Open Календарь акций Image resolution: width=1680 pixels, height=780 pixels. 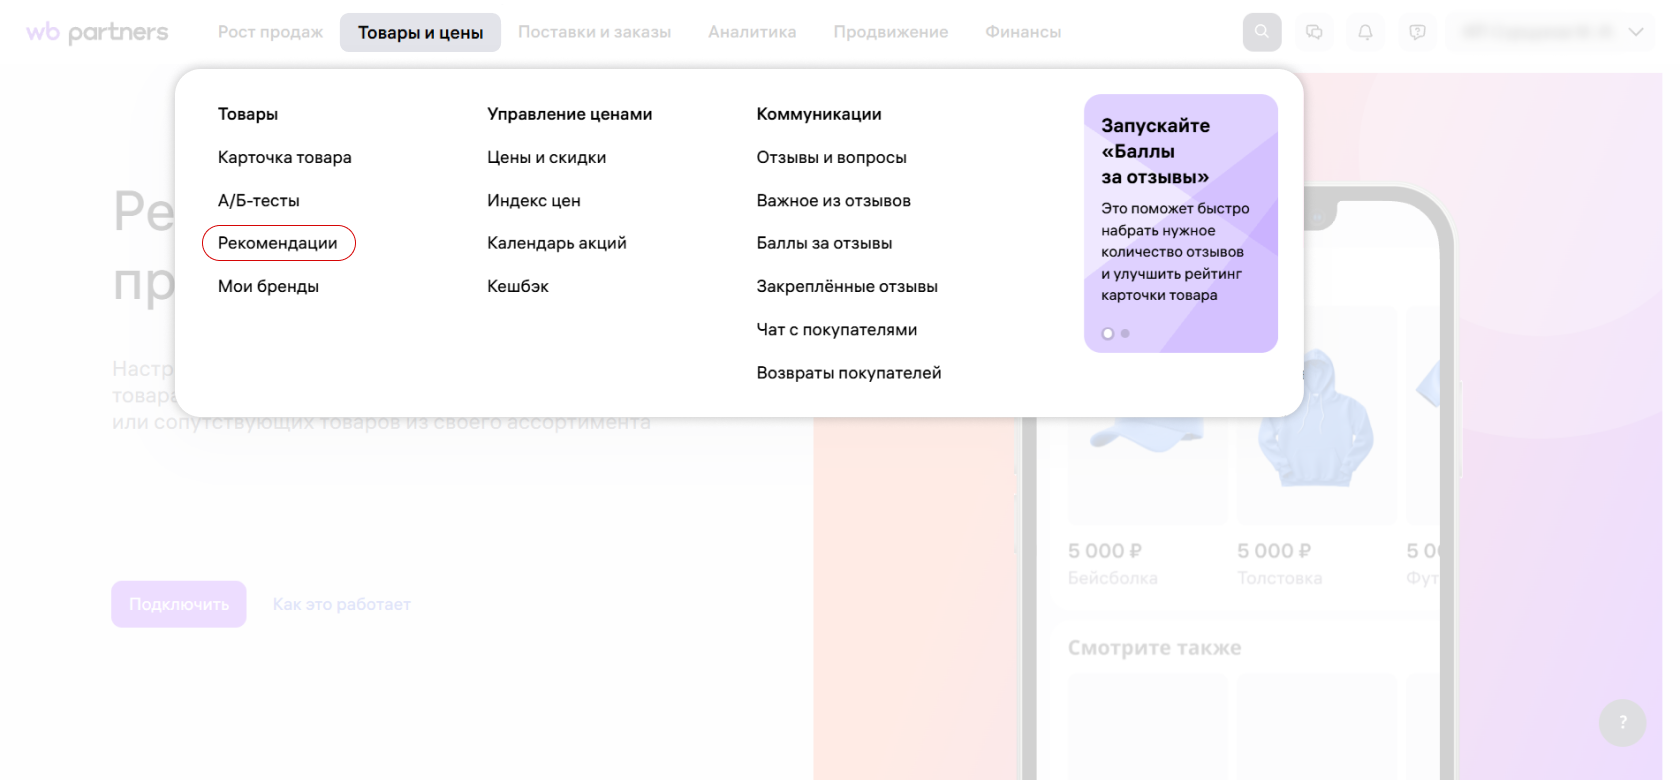click(557, 243)
